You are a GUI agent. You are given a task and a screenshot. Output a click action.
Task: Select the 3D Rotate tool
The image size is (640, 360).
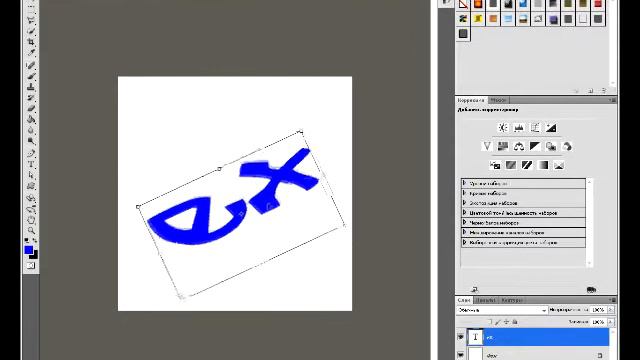pos(31,198)
